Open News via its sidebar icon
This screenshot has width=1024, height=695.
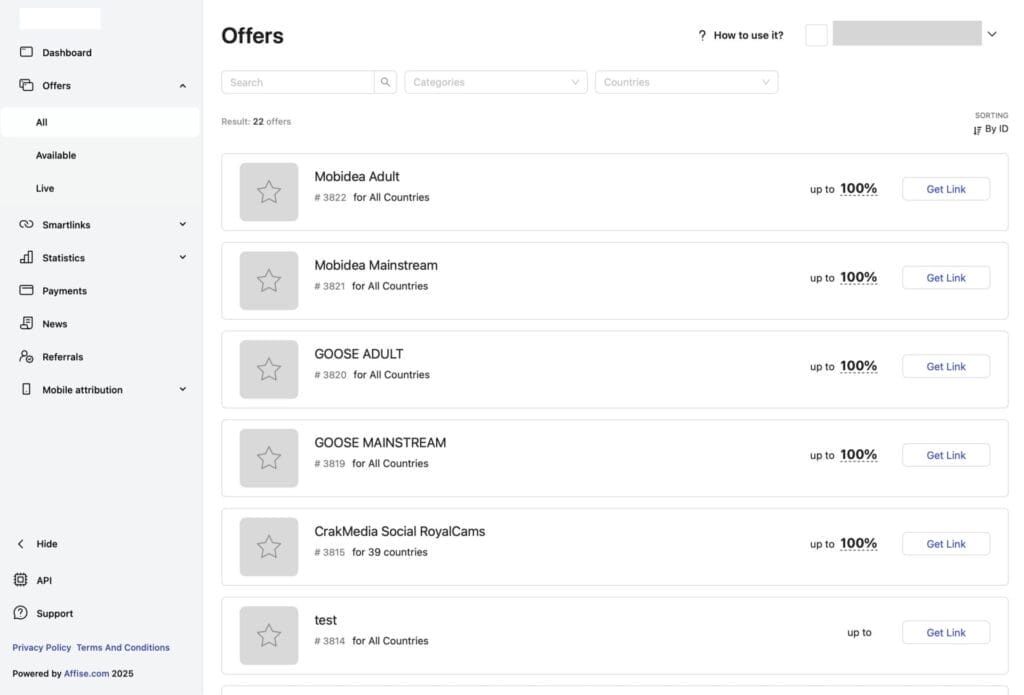[26, 324]
